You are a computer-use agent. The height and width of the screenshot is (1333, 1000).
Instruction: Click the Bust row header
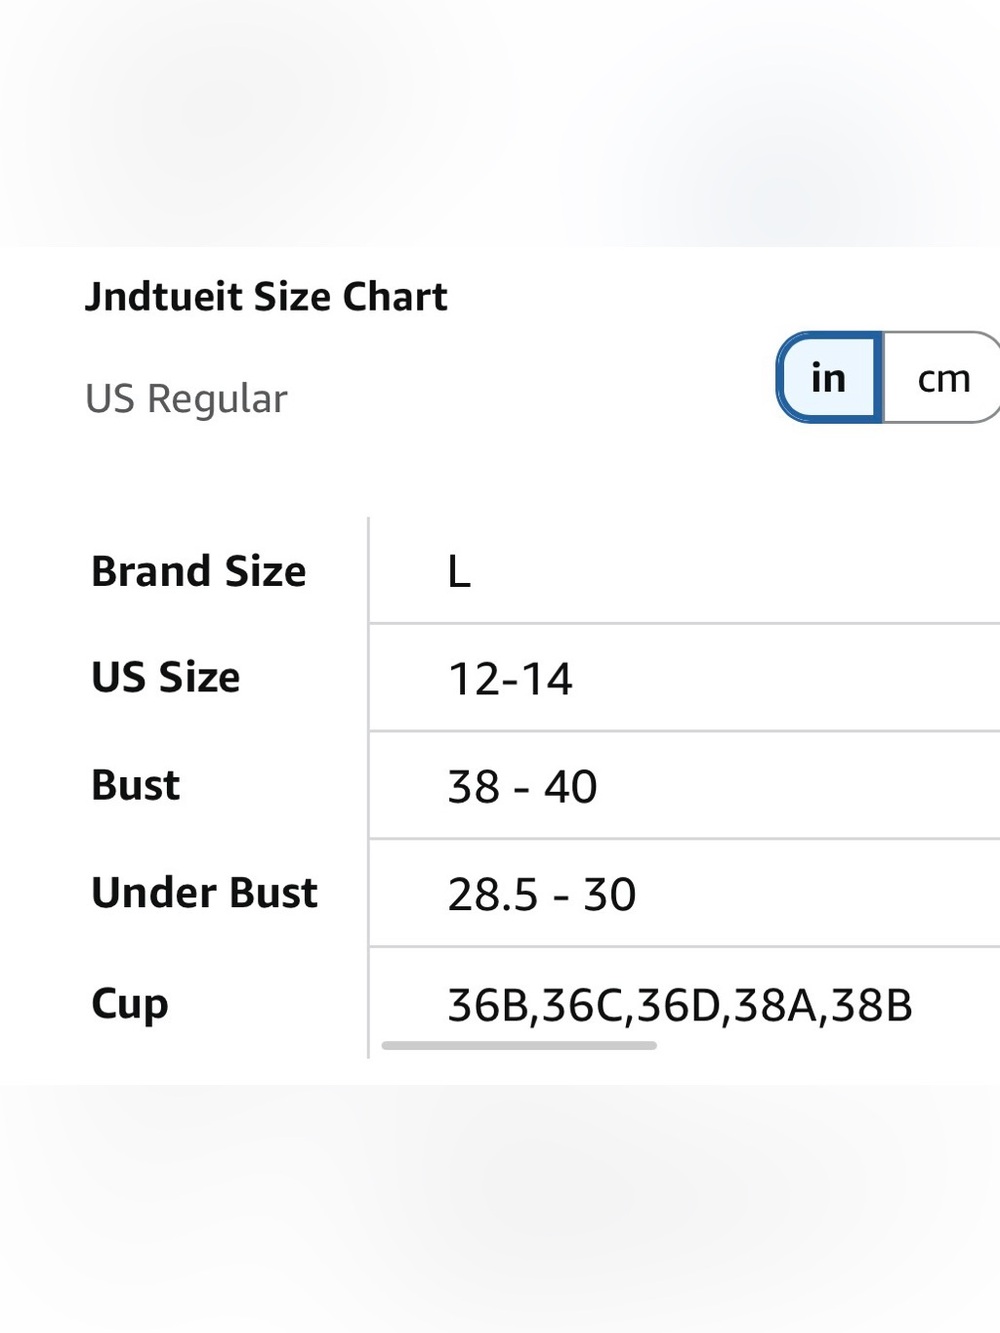point(135,785)
